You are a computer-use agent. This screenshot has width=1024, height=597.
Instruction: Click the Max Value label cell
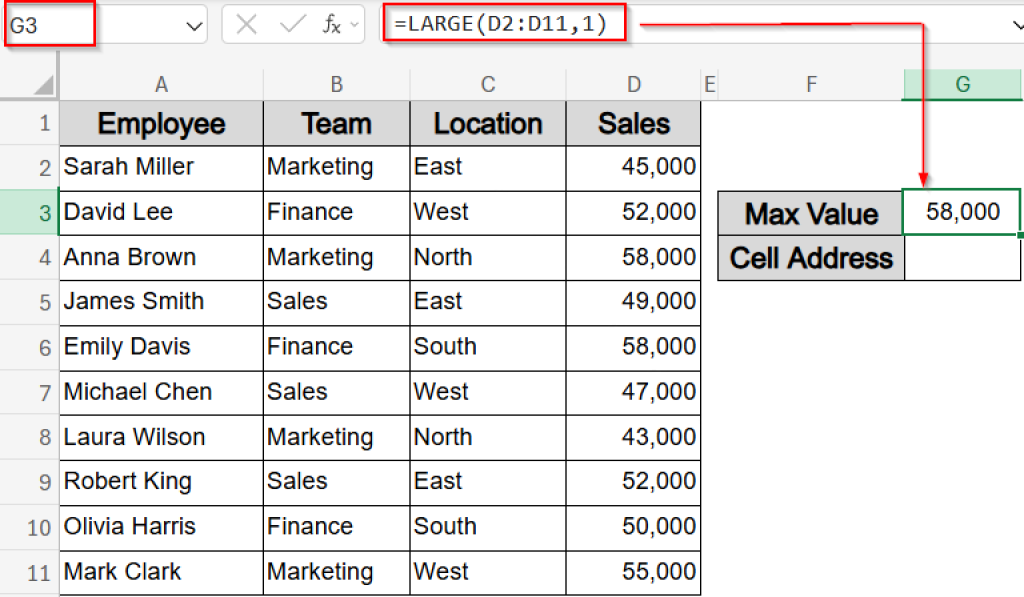810,213
